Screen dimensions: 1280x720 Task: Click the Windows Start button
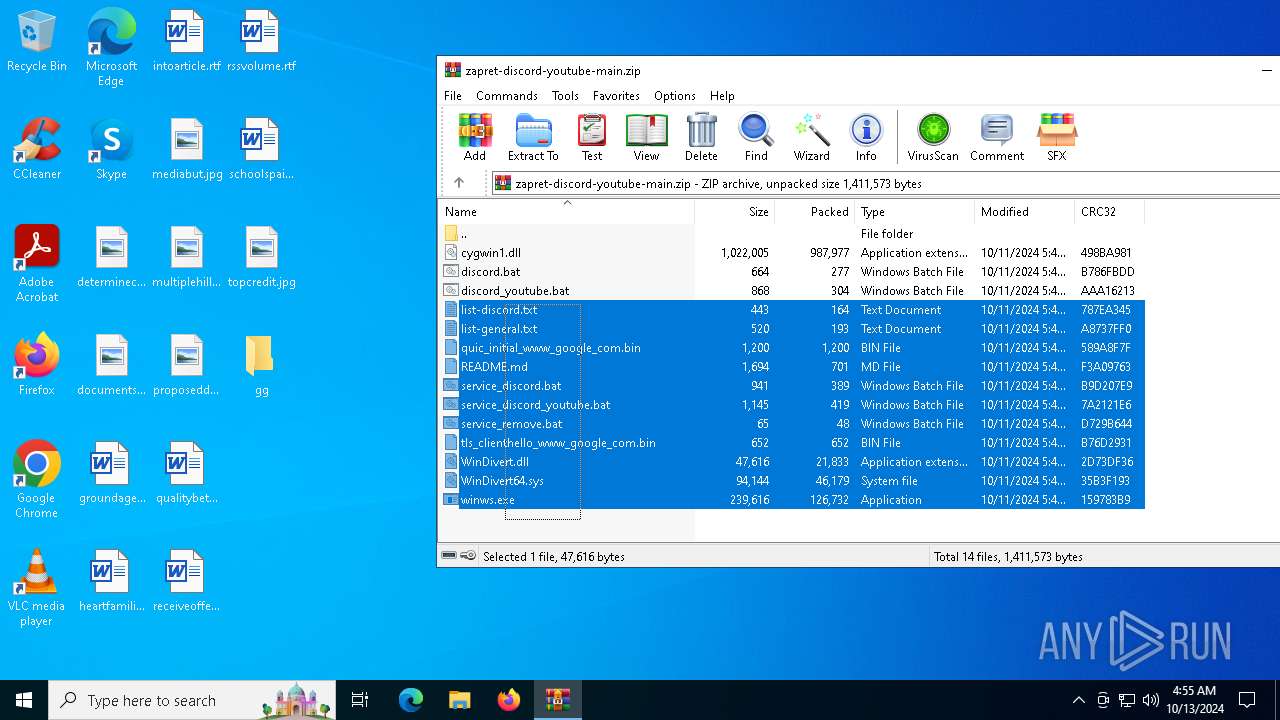[x=24, y=700]
